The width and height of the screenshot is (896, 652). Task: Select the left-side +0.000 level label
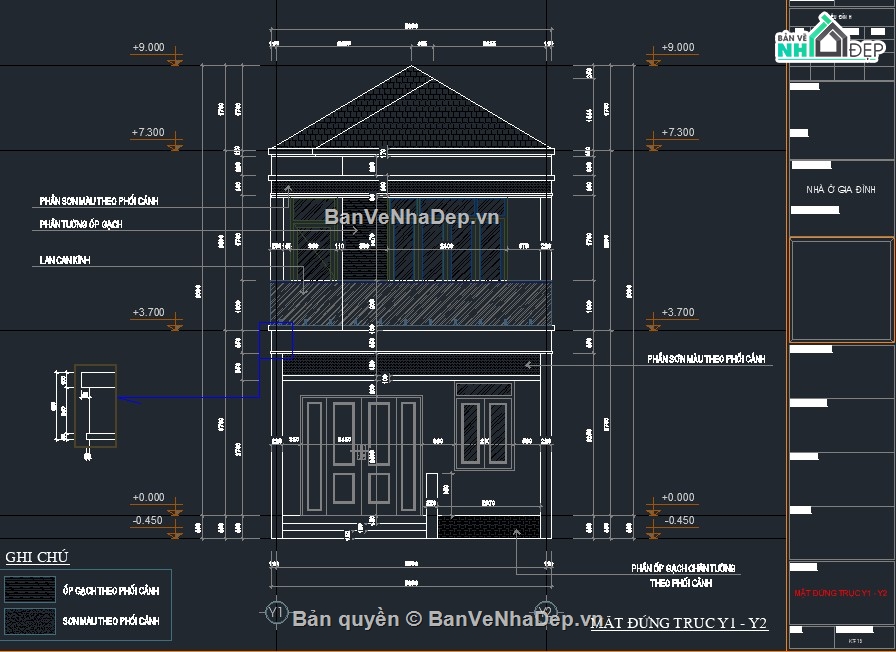click(x=149, y=498)
